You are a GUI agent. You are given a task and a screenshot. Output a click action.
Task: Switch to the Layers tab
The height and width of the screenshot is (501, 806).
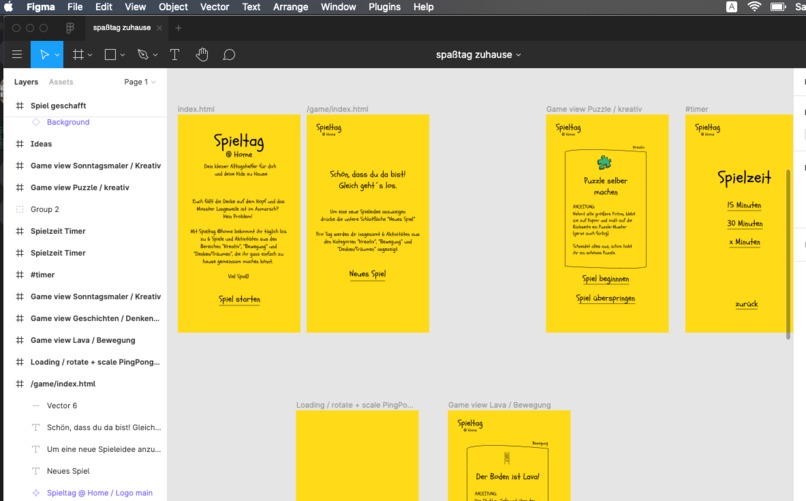coord(26,82)
